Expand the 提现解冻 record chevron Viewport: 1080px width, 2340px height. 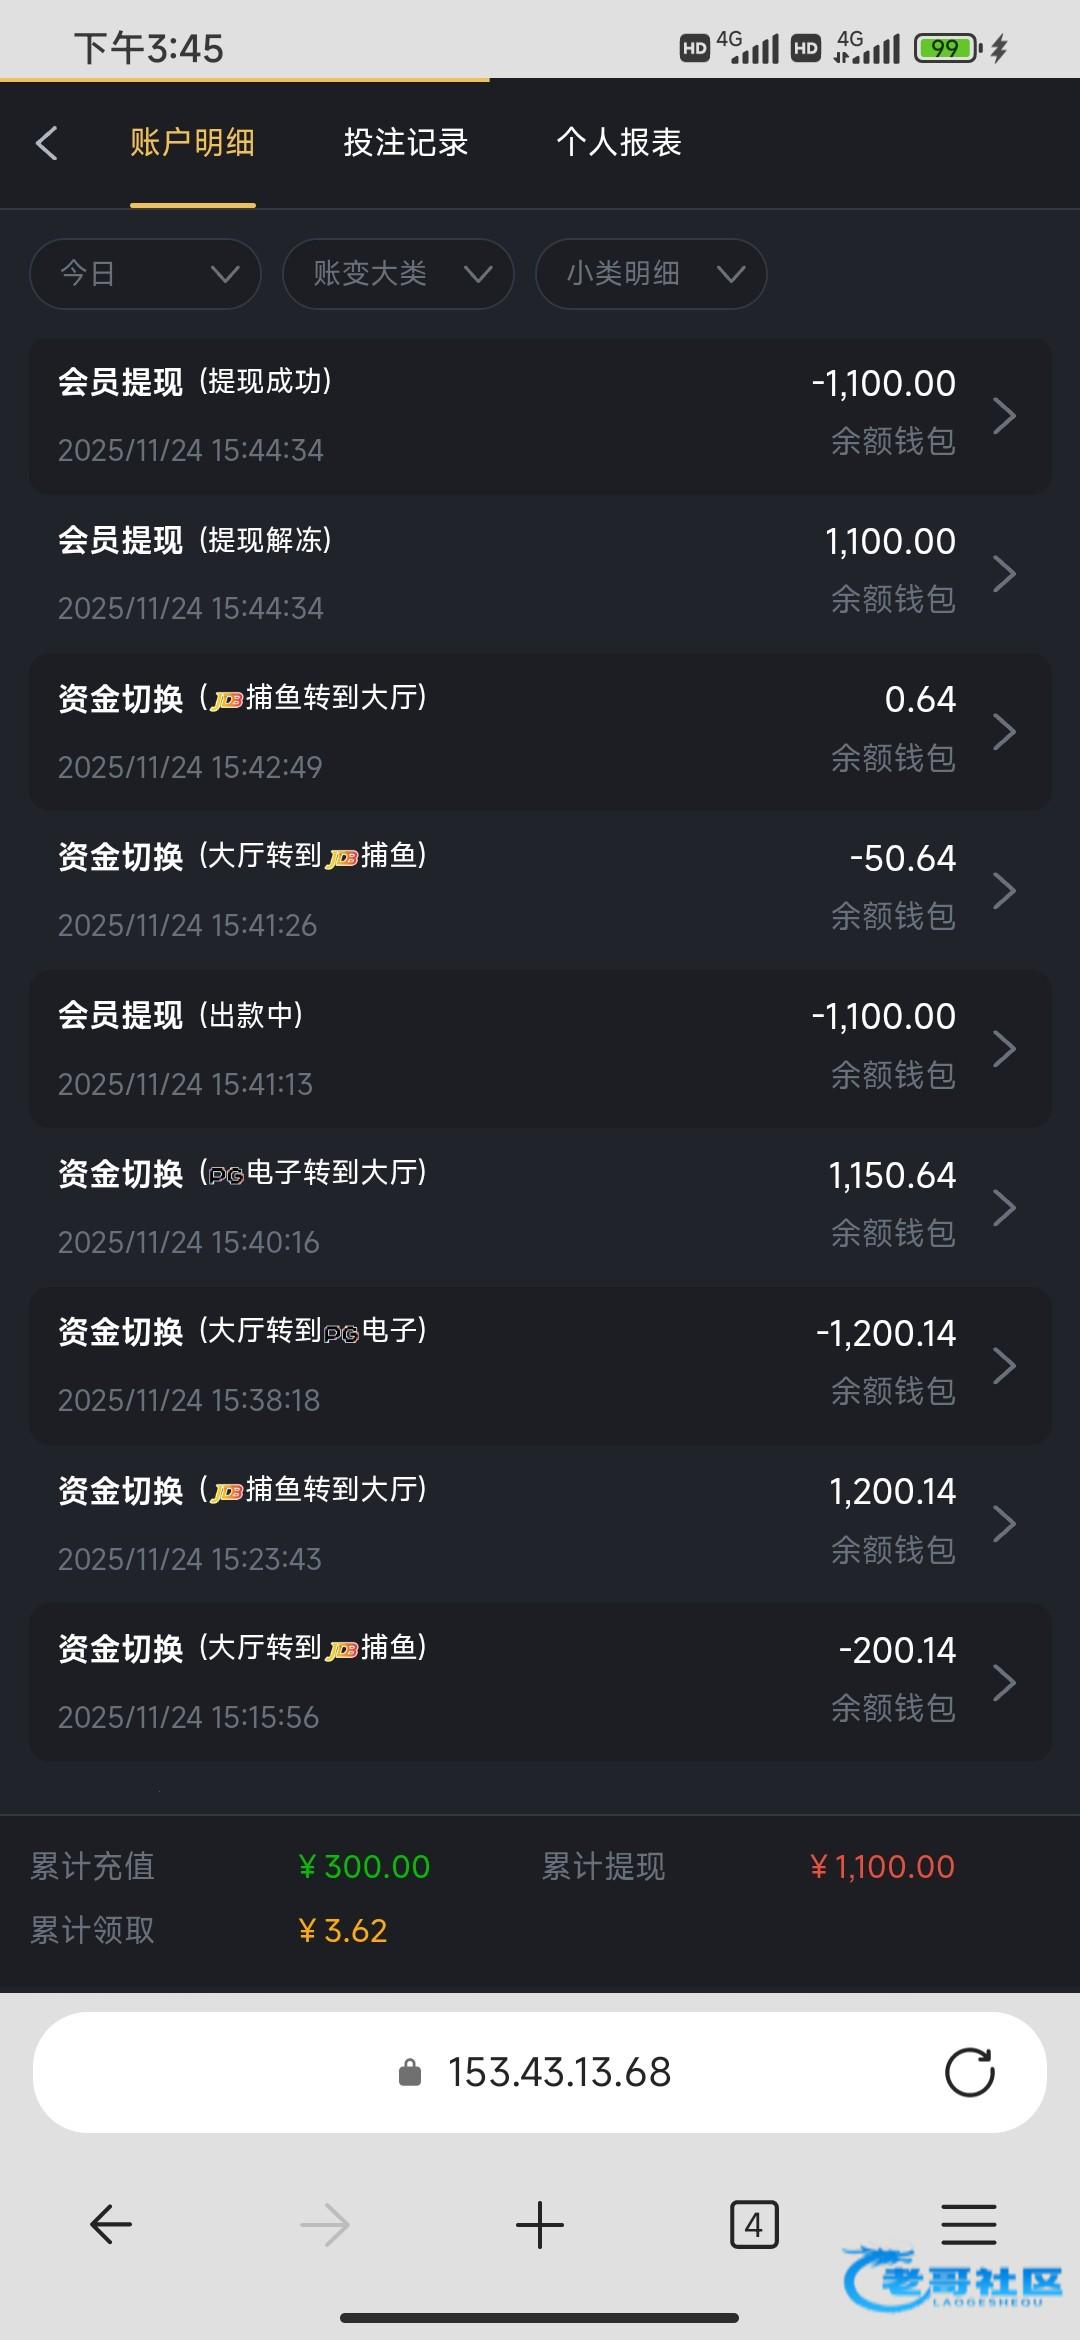point(1004,574)
